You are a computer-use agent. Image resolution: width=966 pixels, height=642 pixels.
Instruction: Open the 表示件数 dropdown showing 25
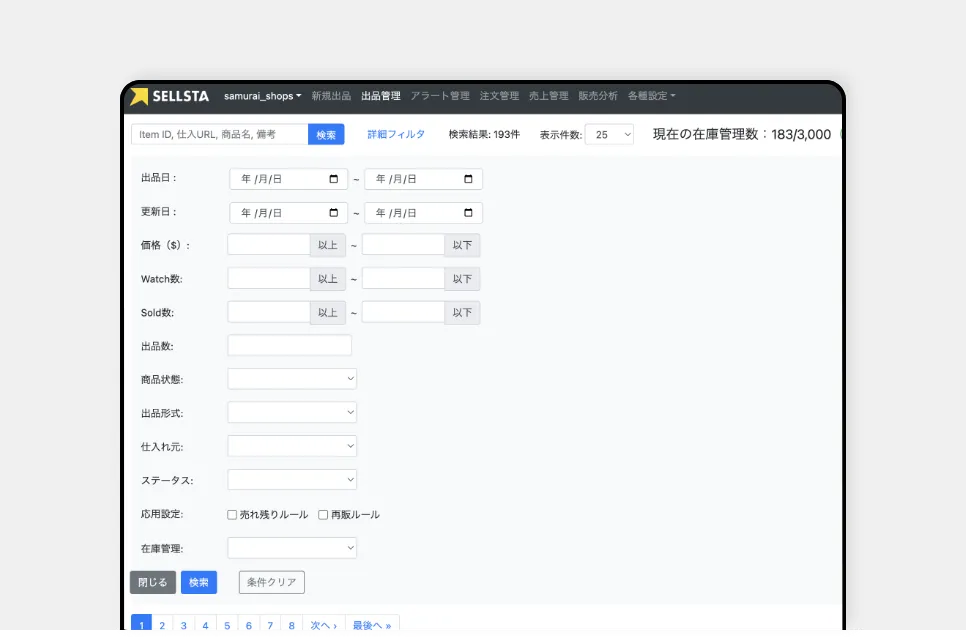(x=608, y=134)
